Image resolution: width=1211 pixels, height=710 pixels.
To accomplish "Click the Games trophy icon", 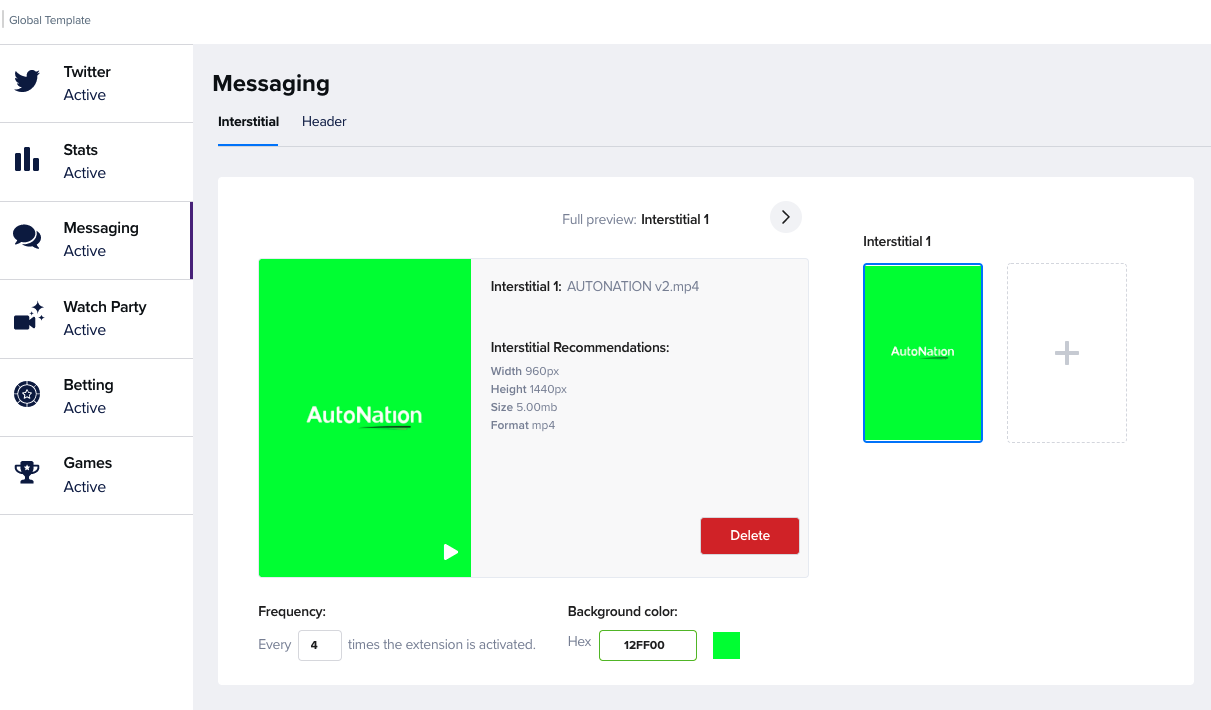I will 27,472.
